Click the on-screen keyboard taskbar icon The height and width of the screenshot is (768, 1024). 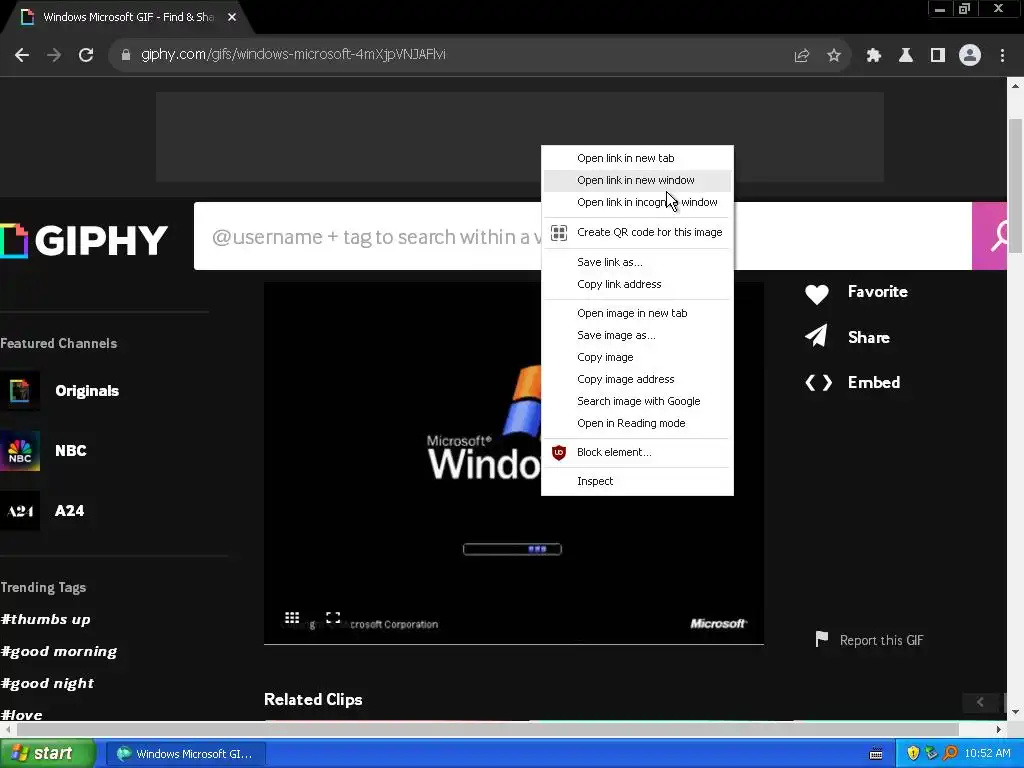(876, 754)
